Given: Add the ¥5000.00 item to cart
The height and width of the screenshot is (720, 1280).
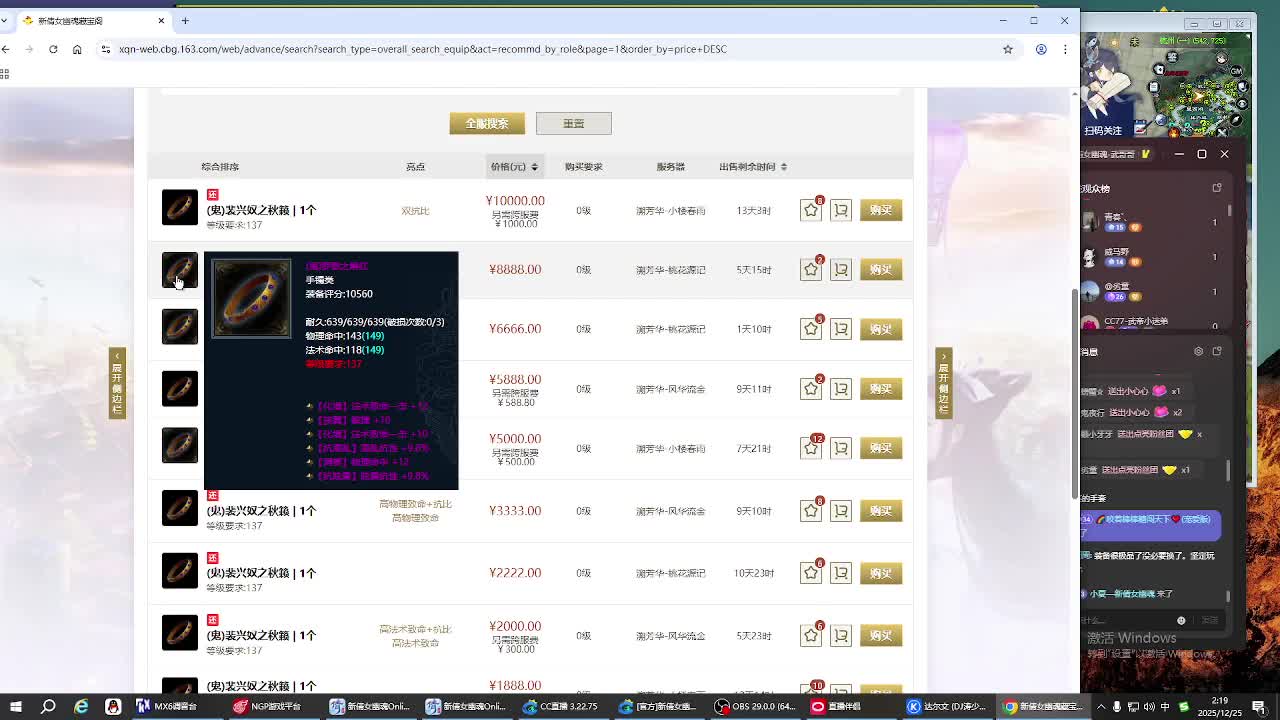Looking at the screenshot, I should click(x=841, y=448).
